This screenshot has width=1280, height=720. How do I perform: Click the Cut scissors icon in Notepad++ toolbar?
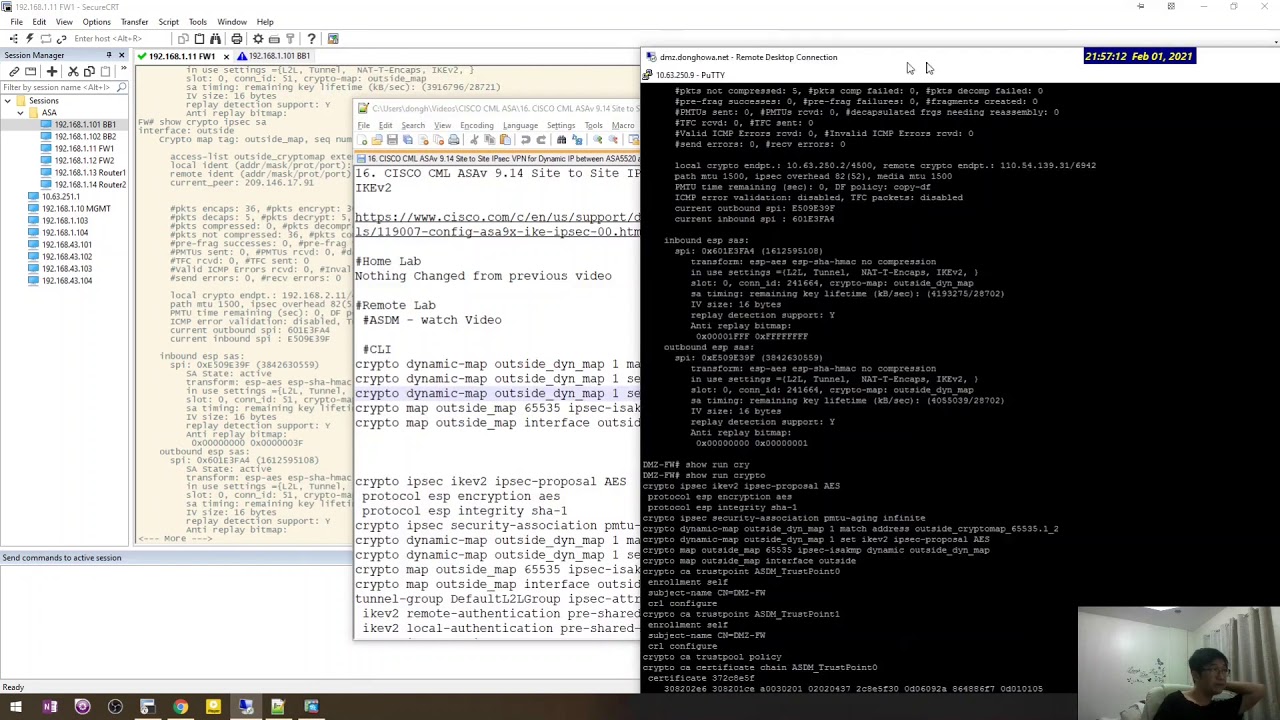click(474, 140)
